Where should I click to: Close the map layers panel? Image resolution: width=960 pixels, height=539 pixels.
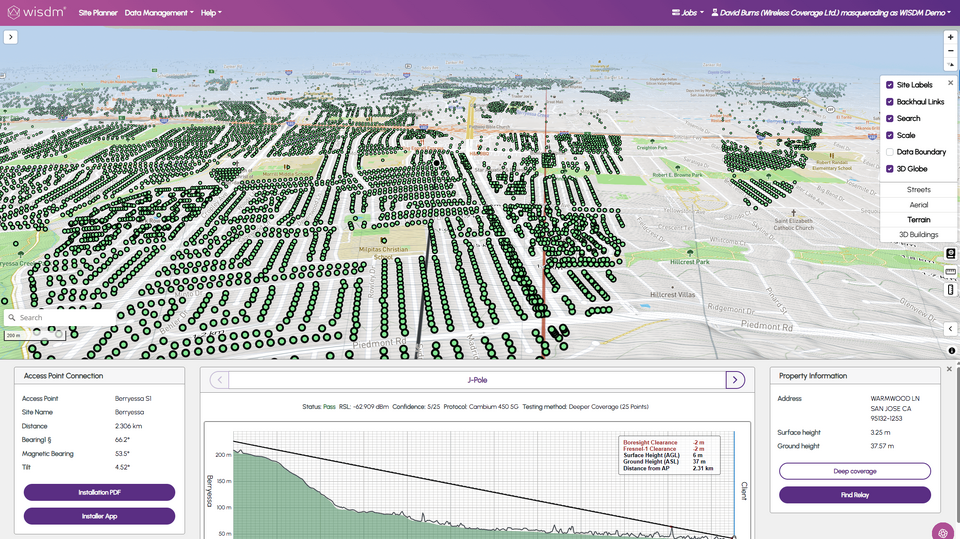click(x=950, y=83)
